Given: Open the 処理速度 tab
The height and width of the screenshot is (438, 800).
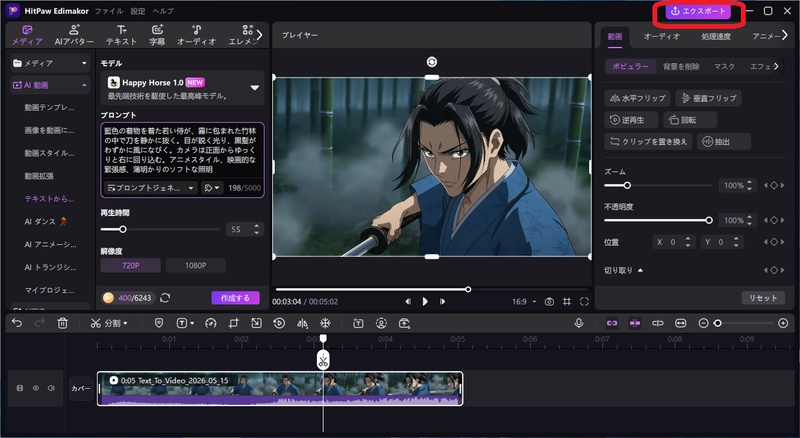Looking at the screenshot, I should coord(716,36).
